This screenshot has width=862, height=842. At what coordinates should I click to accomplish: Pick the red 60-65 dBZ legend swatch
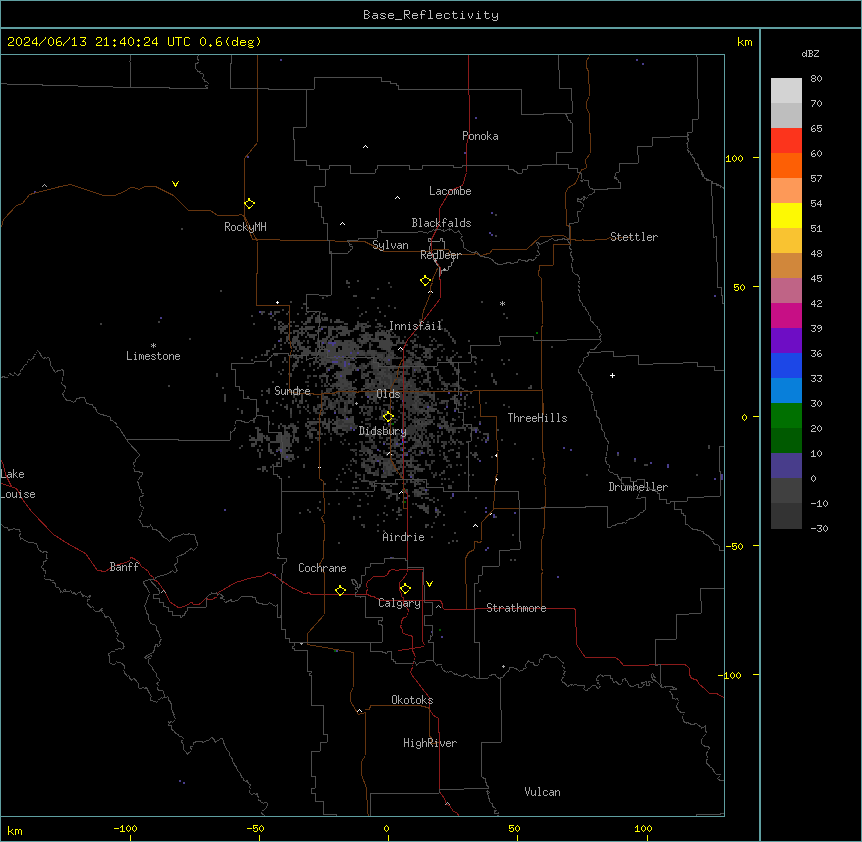pos(786,140)
